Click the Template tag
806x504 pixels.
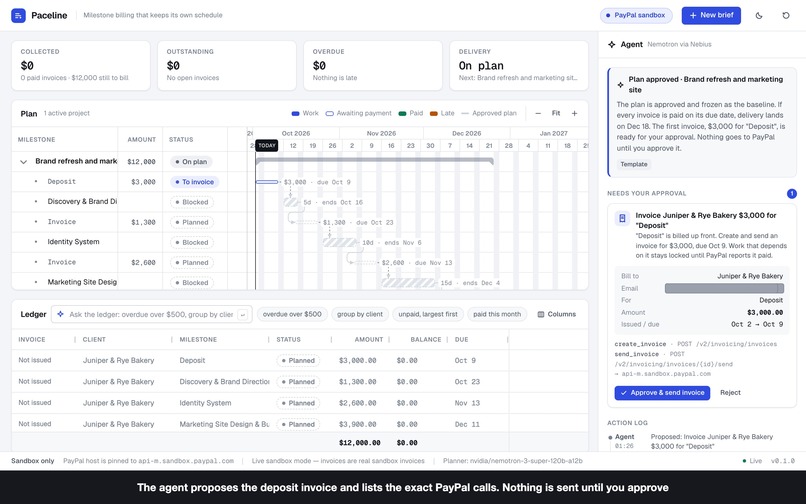coord(634,164)
